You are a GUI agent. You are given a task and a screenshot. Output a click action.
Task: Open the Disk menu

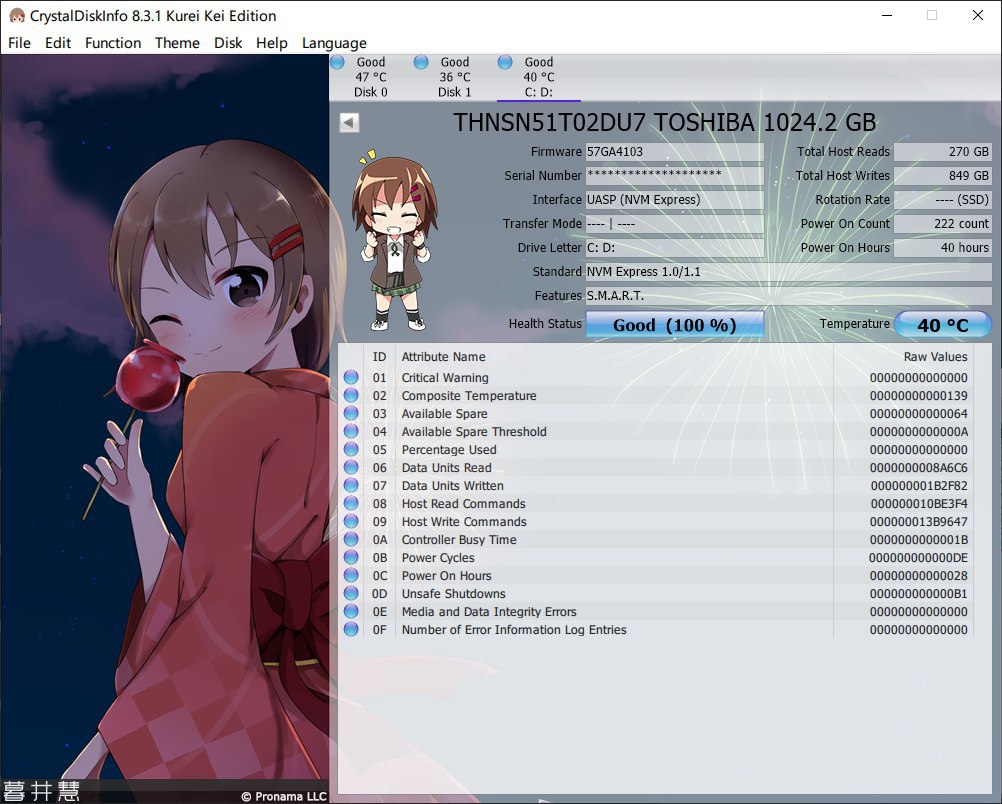(228, 43)
